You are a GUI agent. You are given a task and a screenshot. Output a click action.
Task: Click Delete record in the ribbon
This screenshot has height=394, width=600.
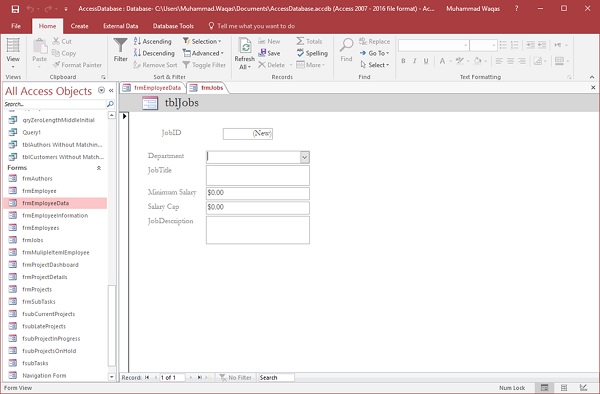click(272, 65)
